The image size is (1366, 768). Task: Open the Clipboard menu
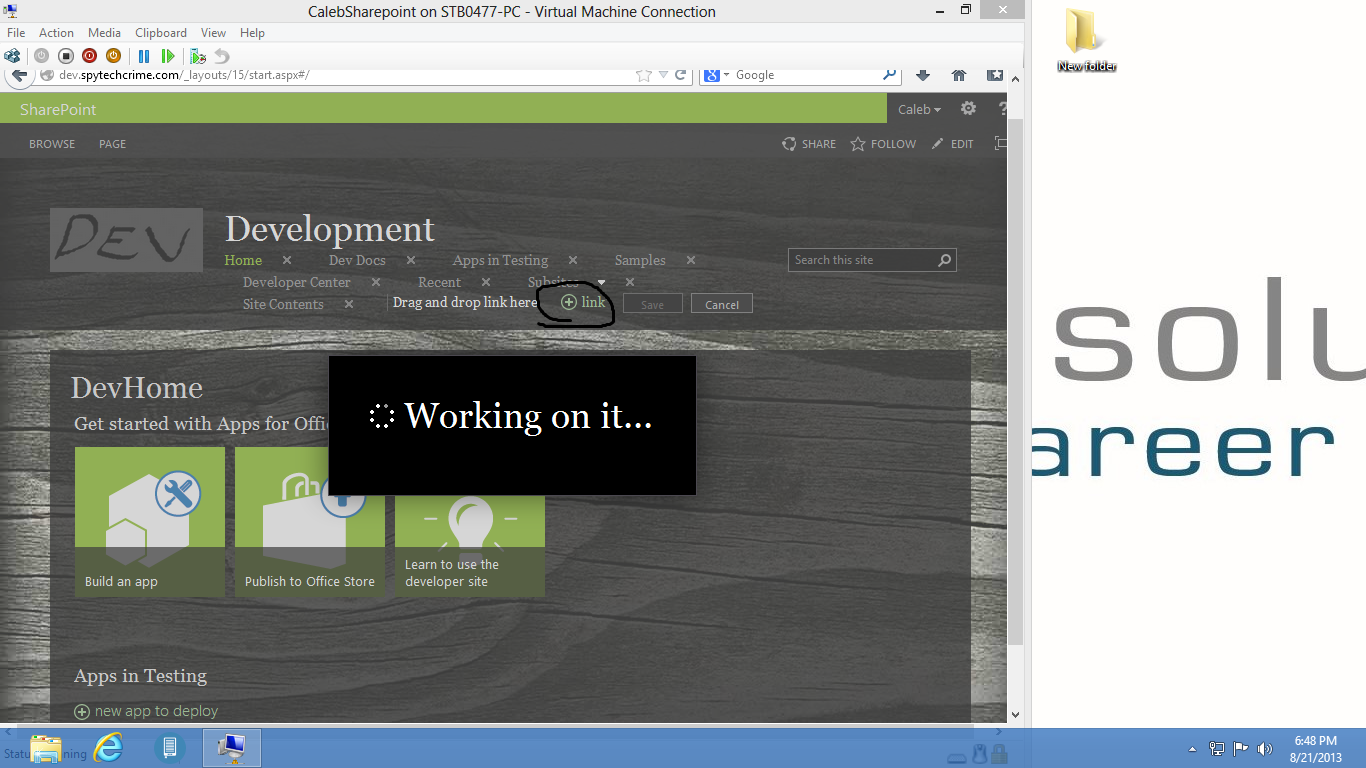161,33
